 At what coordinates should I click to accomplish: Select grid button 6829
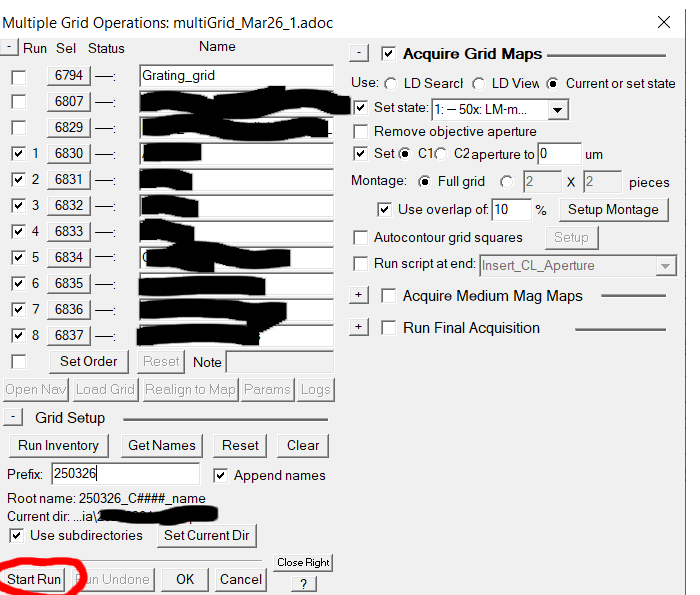[69, 128]
